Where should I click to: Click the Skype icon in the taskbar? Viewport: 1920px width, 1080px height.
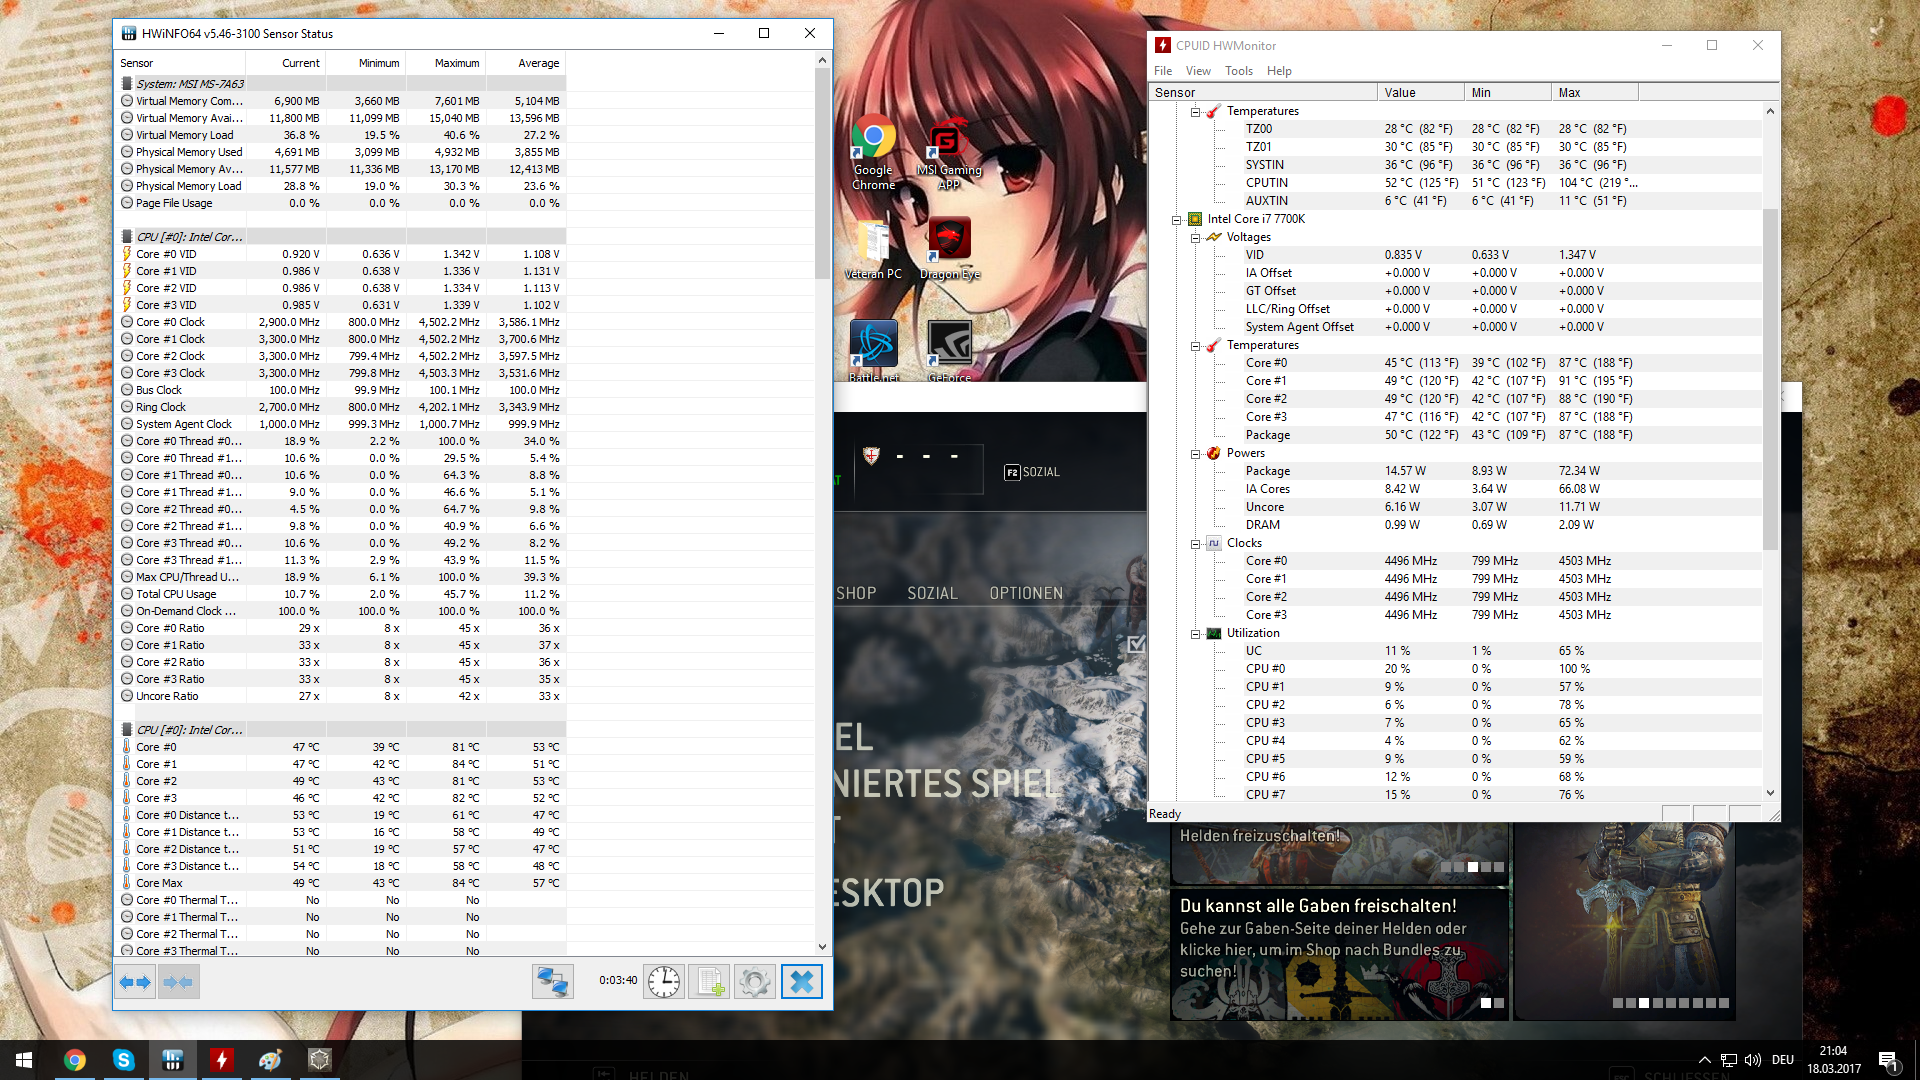pos(123,1060)
